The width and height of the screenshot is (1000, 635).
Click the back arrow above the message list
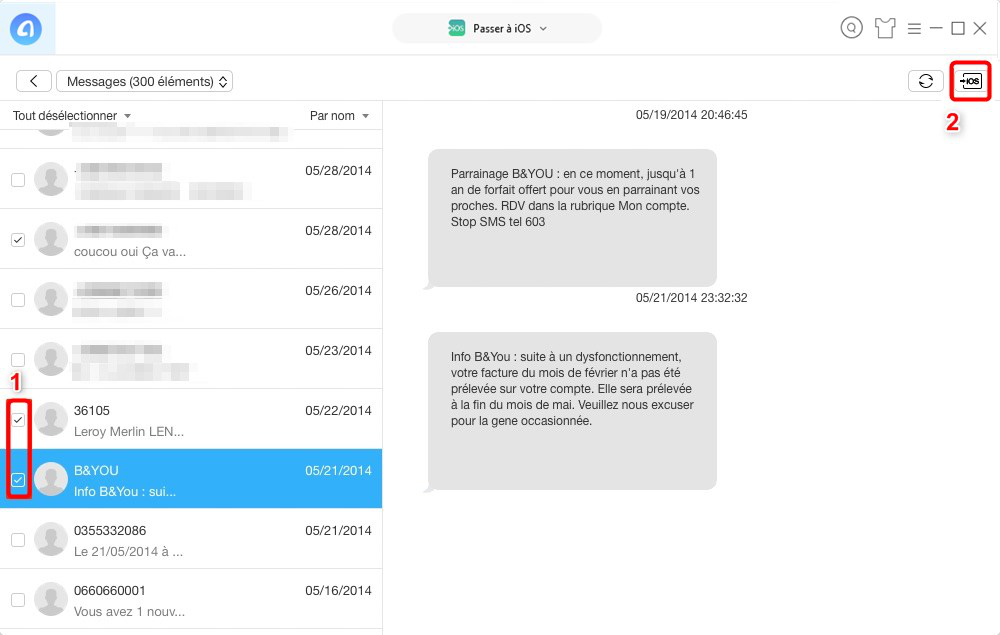[x=33, y=80]
